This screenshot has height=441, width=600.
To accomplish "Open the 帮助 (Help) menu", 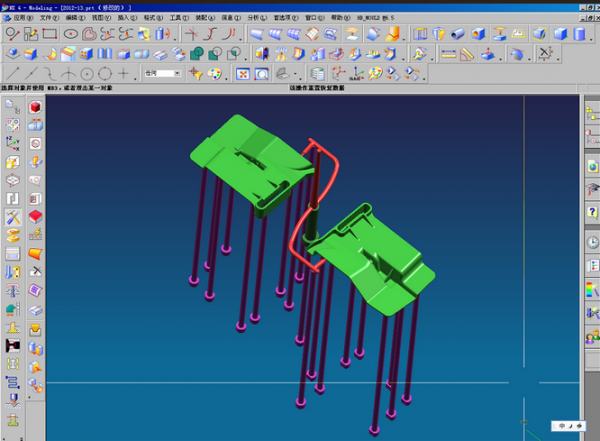I will 341,18.
